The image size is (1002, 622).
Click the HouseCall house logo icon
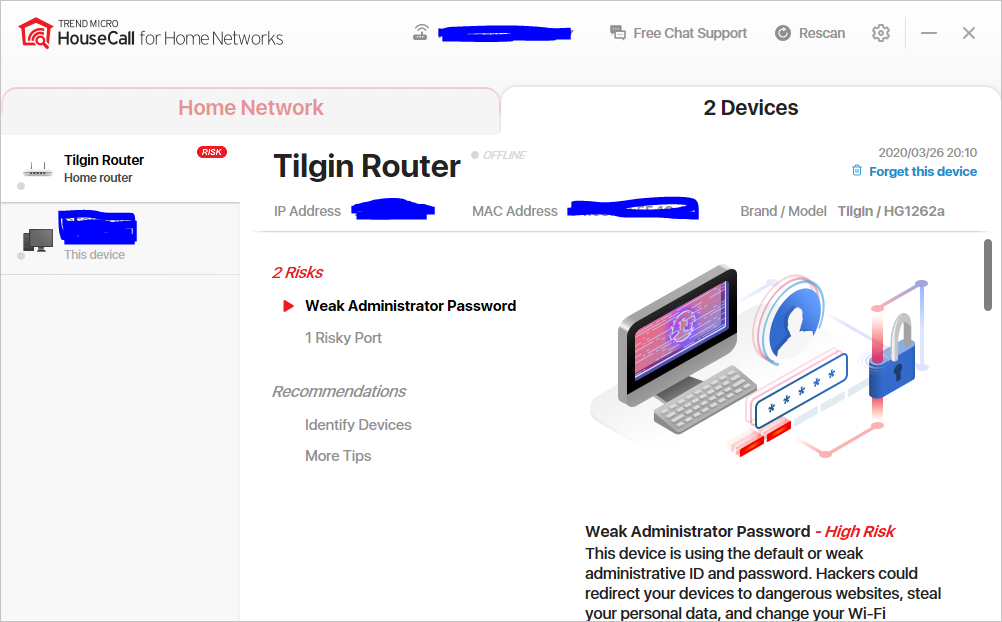click(36, 33)
